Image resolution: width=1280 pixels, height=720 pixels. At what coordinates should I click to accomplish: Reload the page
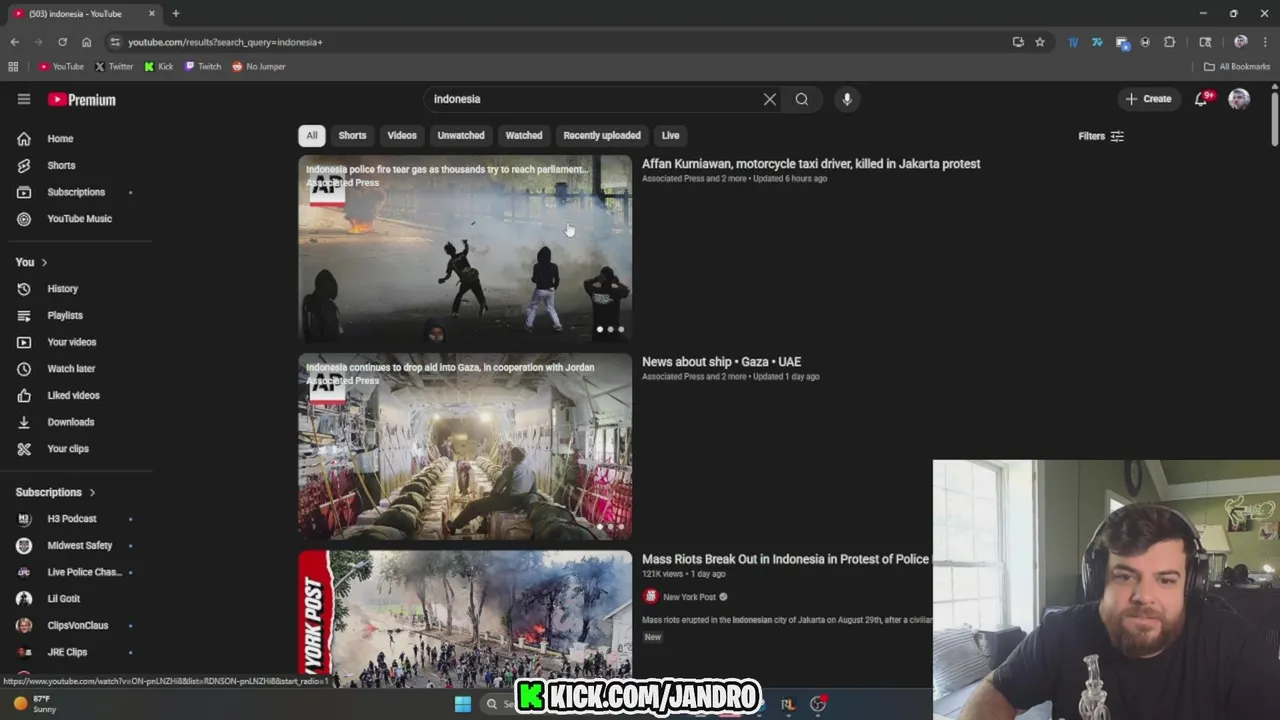pos(62,42)
